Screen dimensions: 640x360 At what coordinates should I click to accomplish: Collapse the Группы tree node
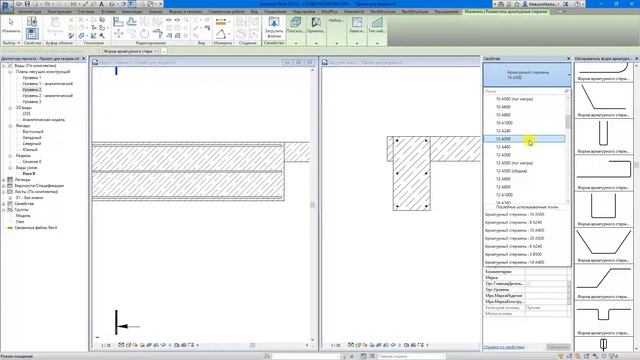point(4,209)
